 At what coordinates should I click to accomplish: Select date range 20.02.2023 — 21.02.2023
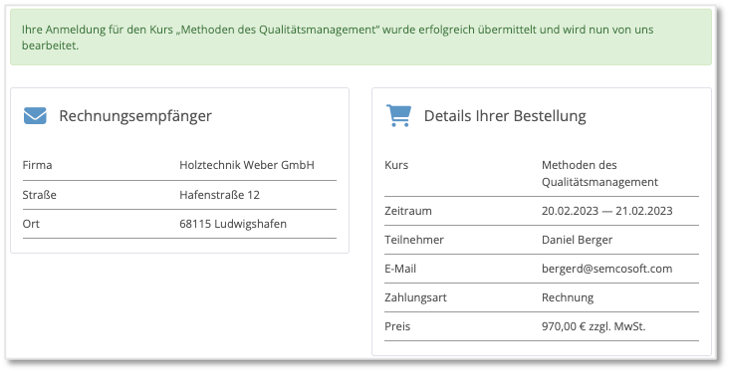click(x=607, y=211)
